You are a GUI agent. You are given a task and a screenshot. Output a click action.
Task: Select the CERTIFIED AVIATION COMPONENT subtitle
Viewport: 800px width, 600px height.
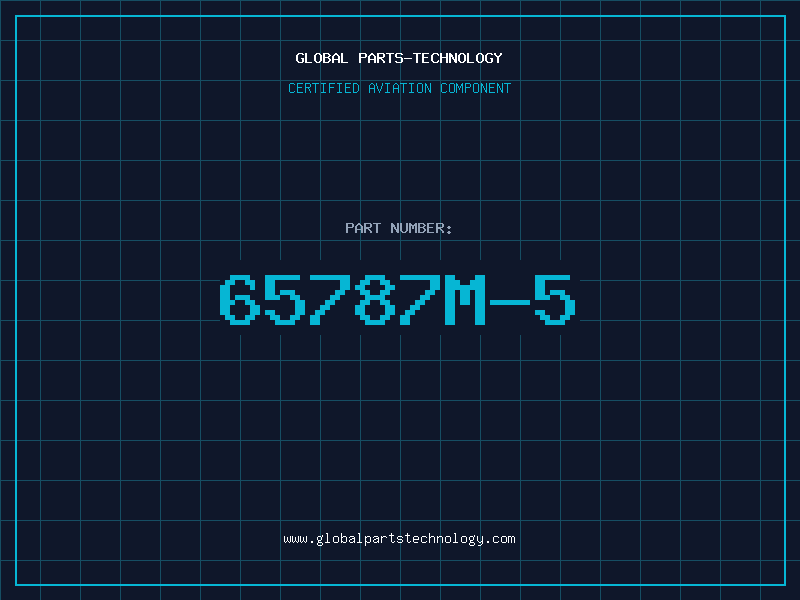tap(399, 88)
